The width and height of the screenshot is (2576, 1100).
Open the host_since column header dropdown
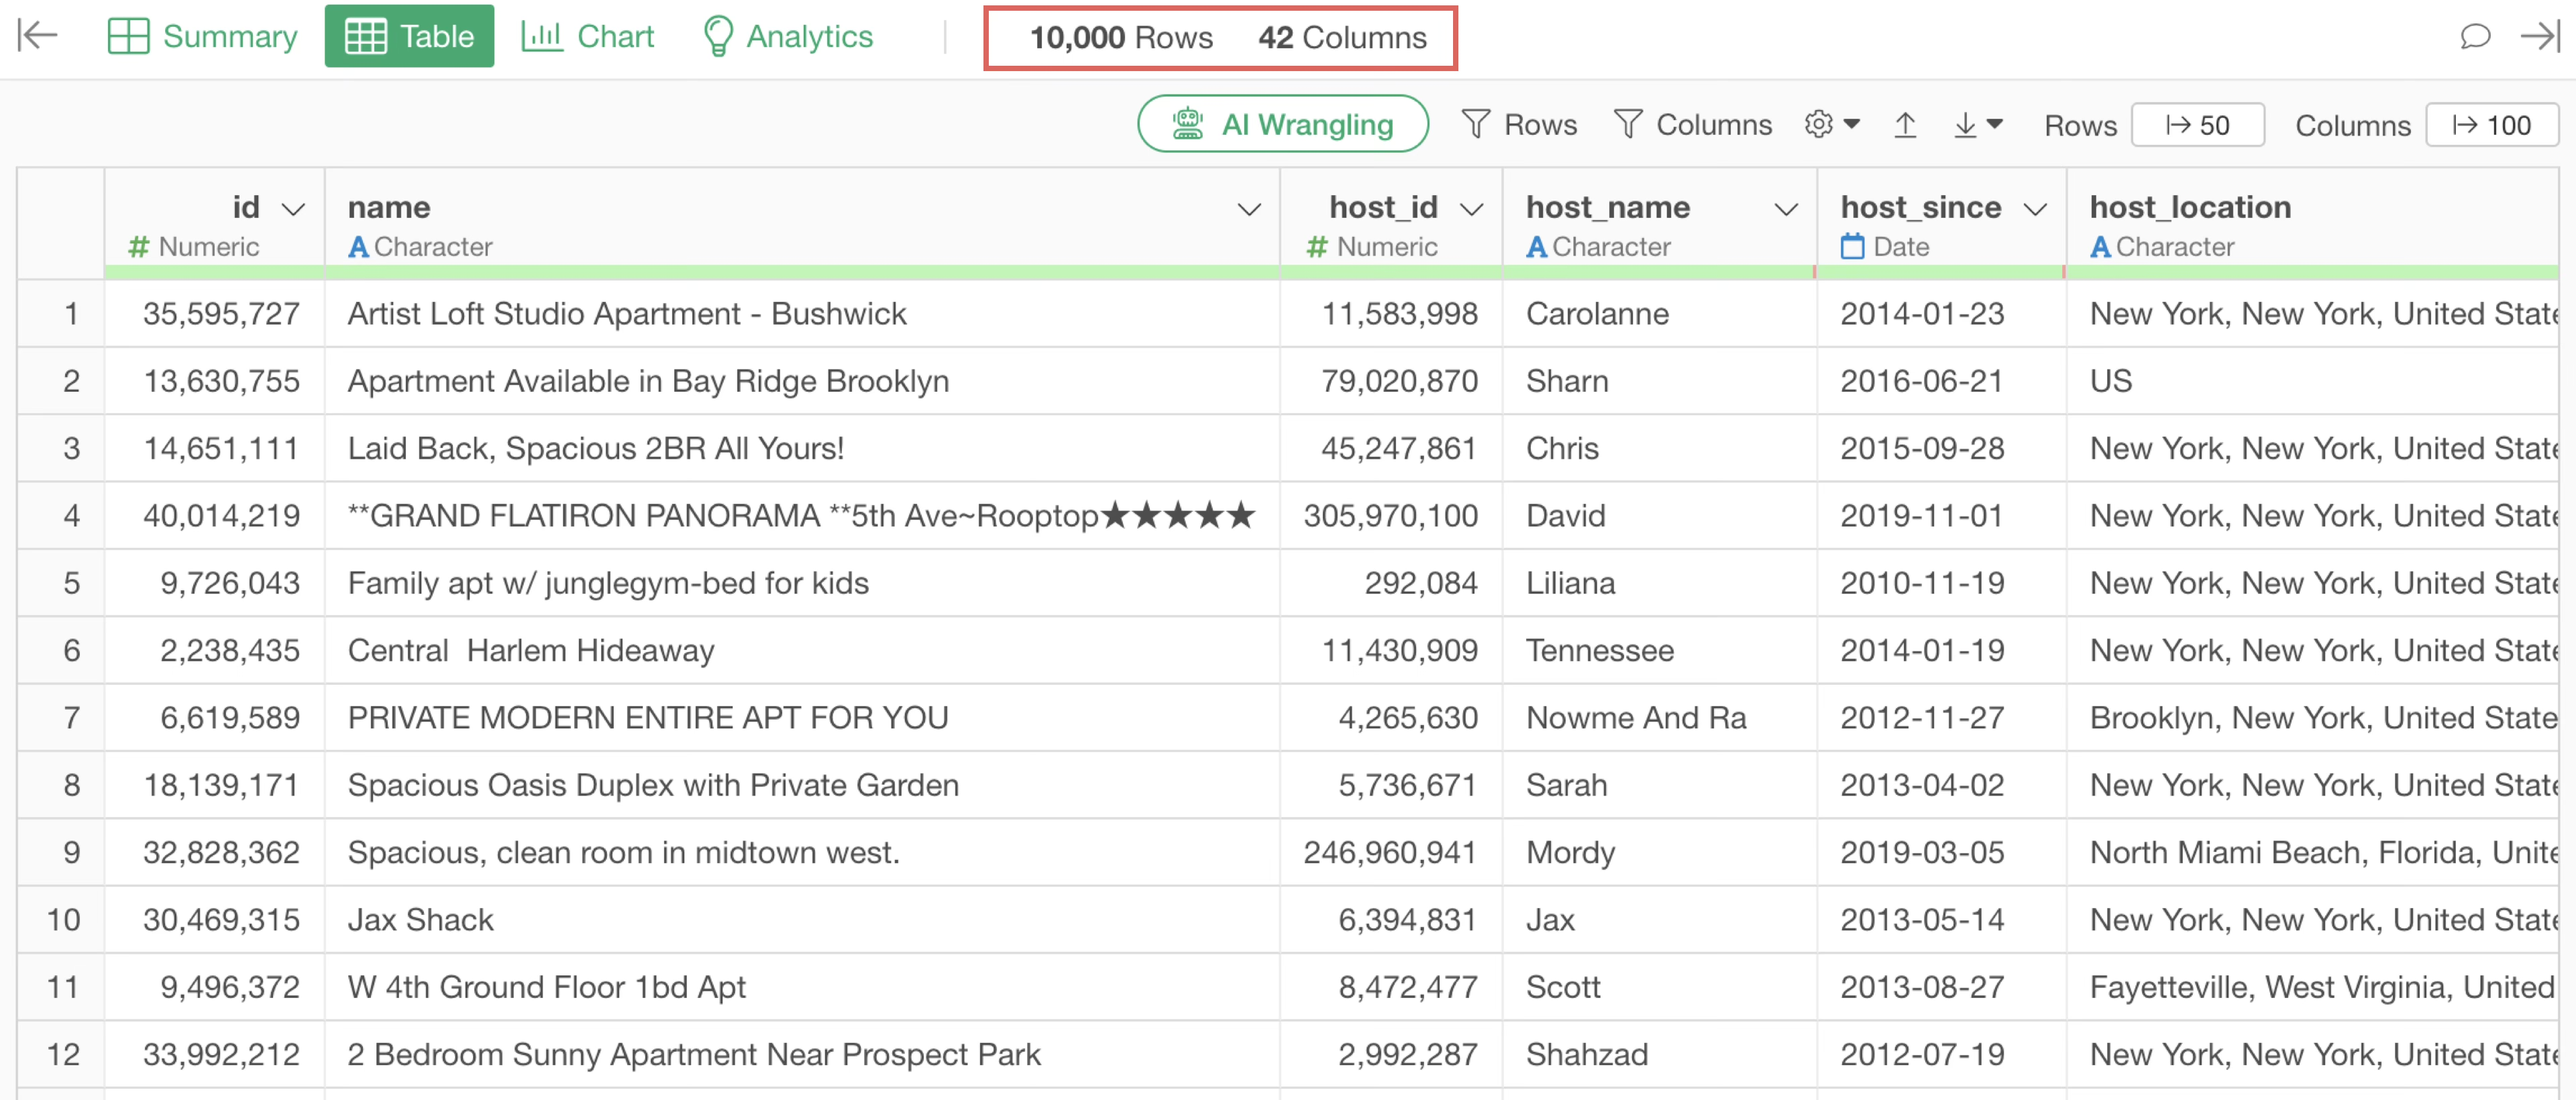[2034, 209]
